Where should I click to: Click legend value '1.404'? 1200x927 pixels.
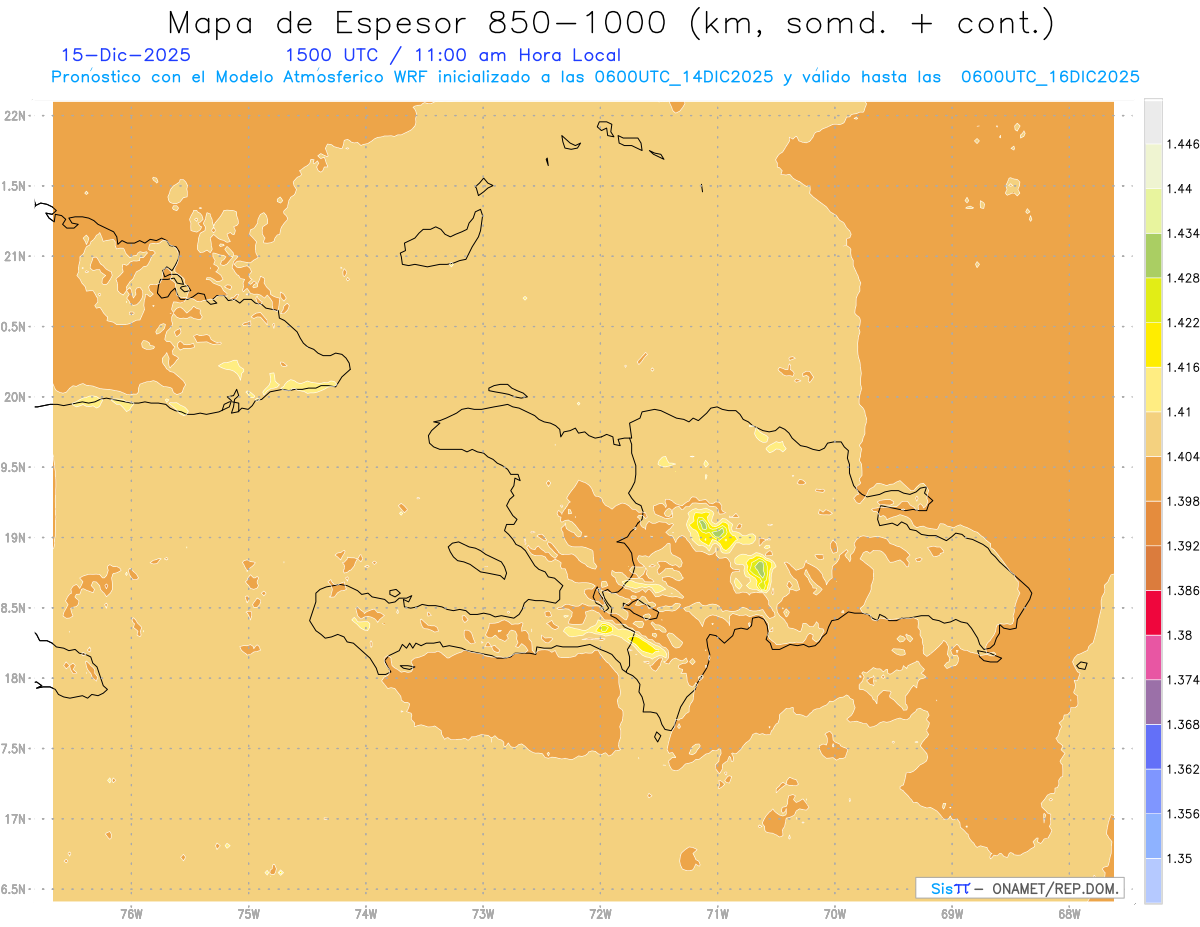[x=1183, y=456]
